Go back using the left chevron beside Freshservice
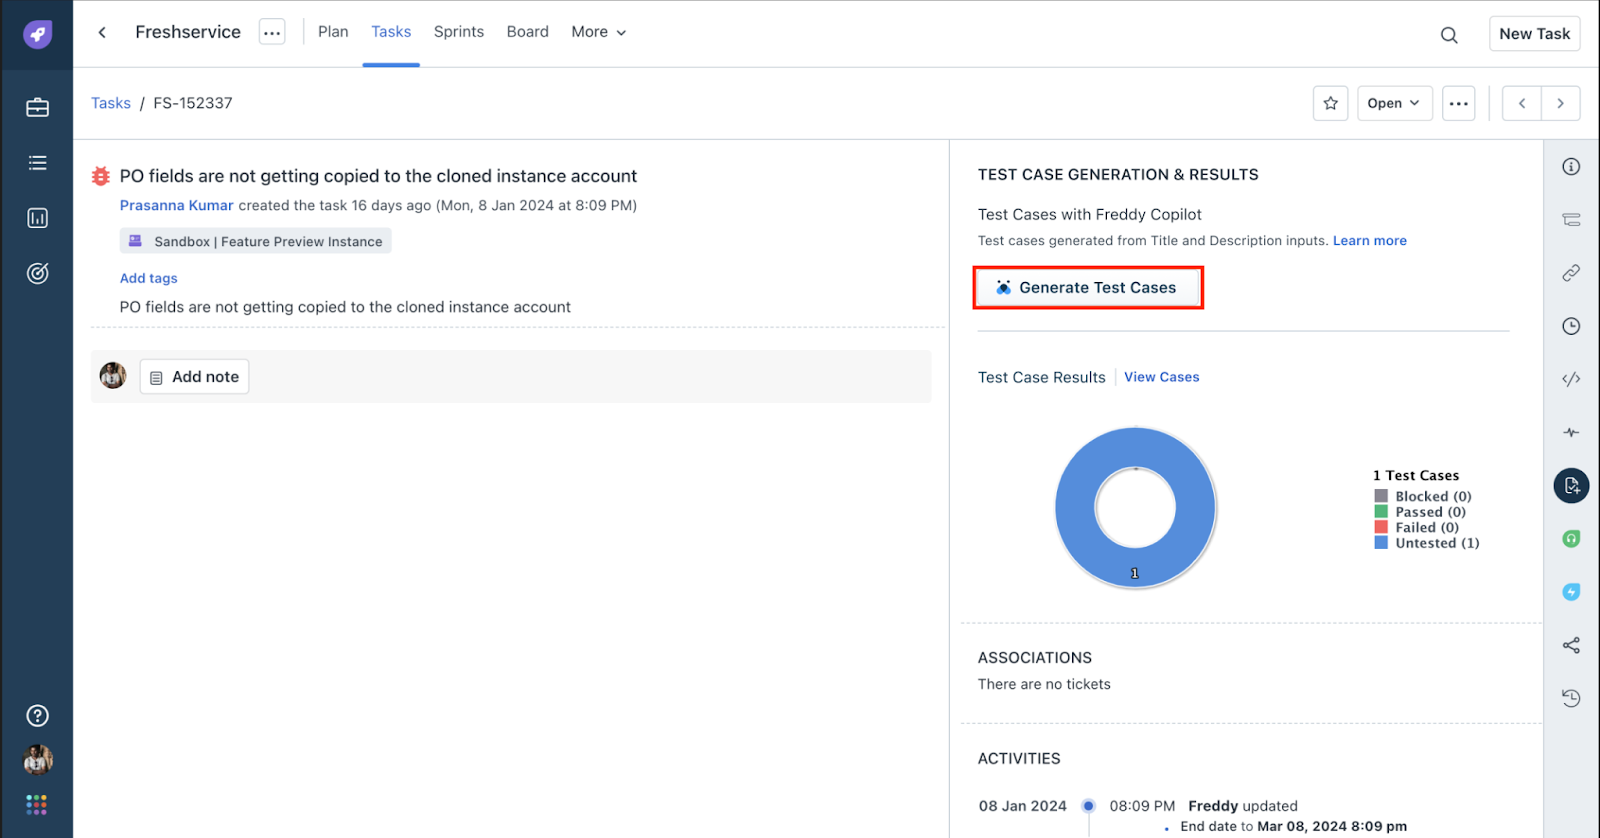This screenshot has height=838, width=1600. [102, 32]
